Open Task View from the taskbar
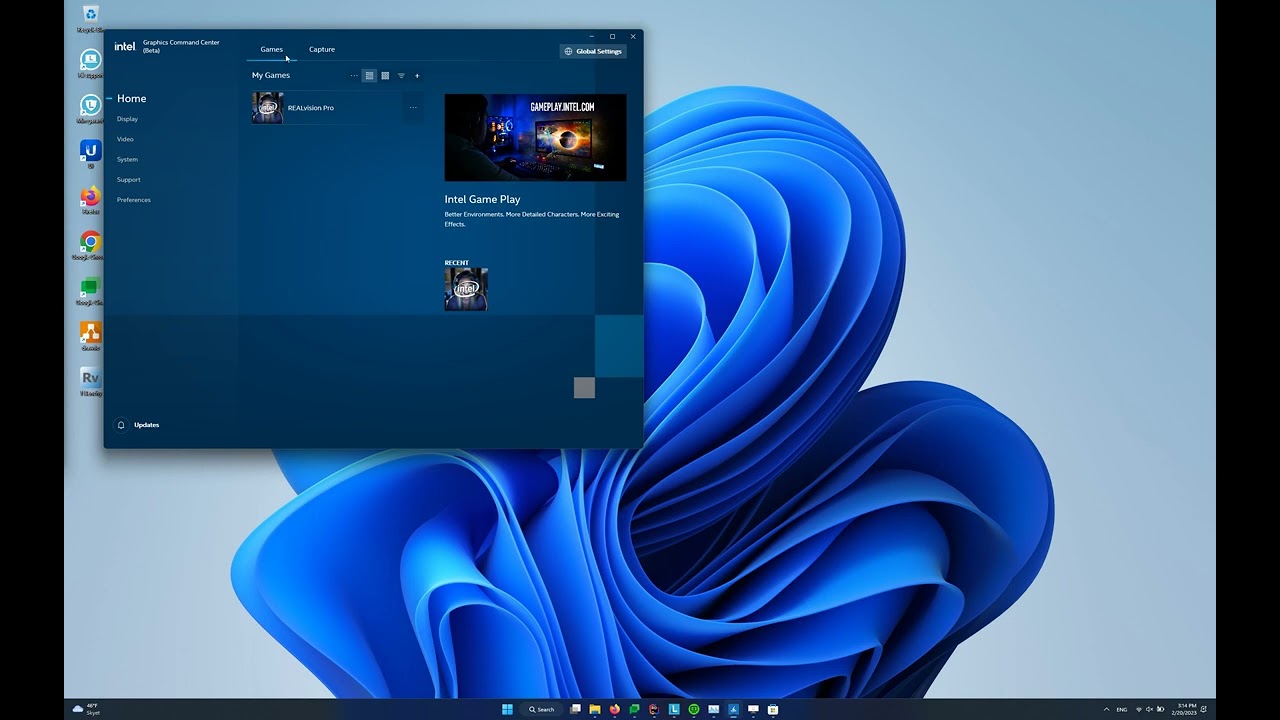The height and width of the screenshot is (720, 1280). [x=575, y=709]
